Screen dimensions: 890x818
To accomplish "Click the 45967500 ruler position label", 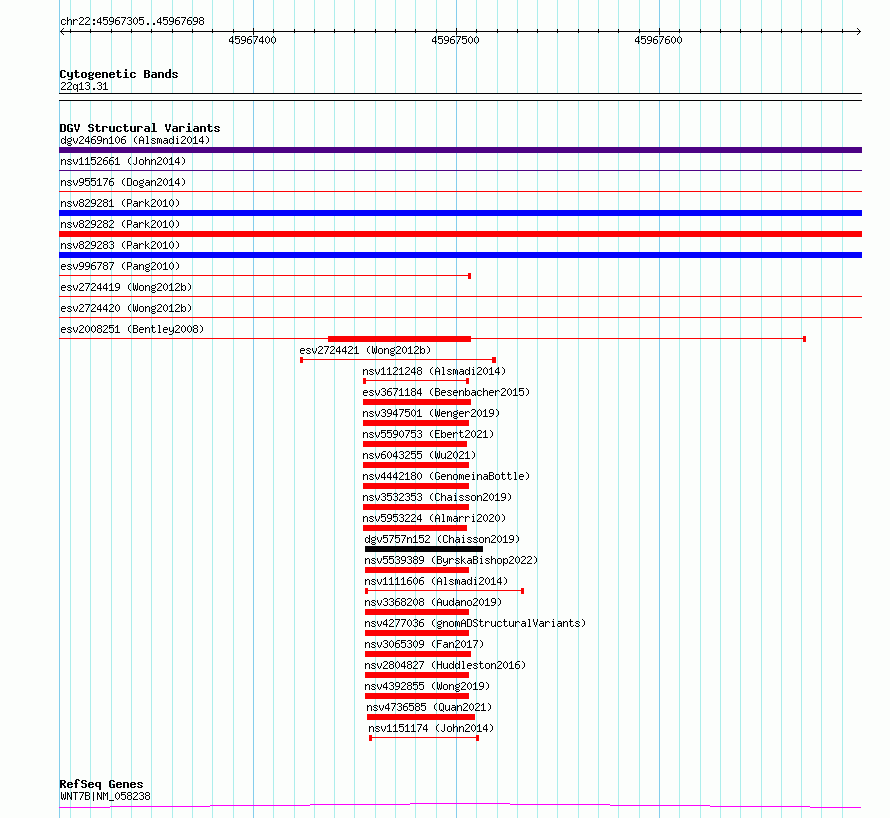I will [x=455, y=40].
